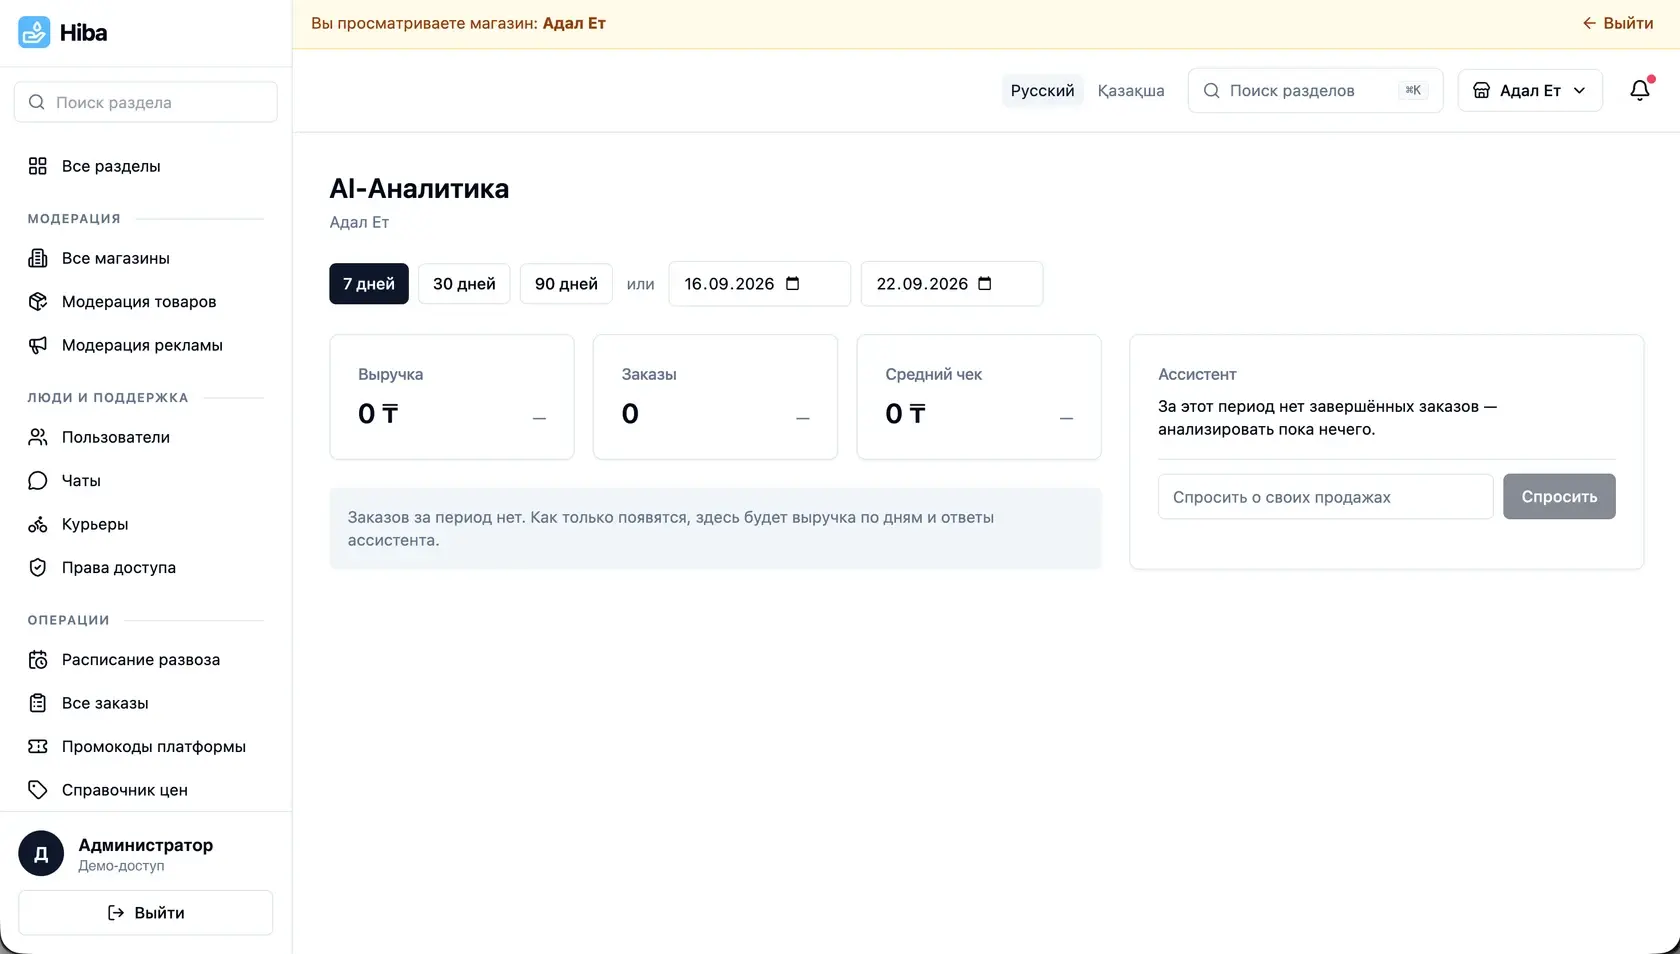Click the Администратор profile avatar

click(41, 853)
